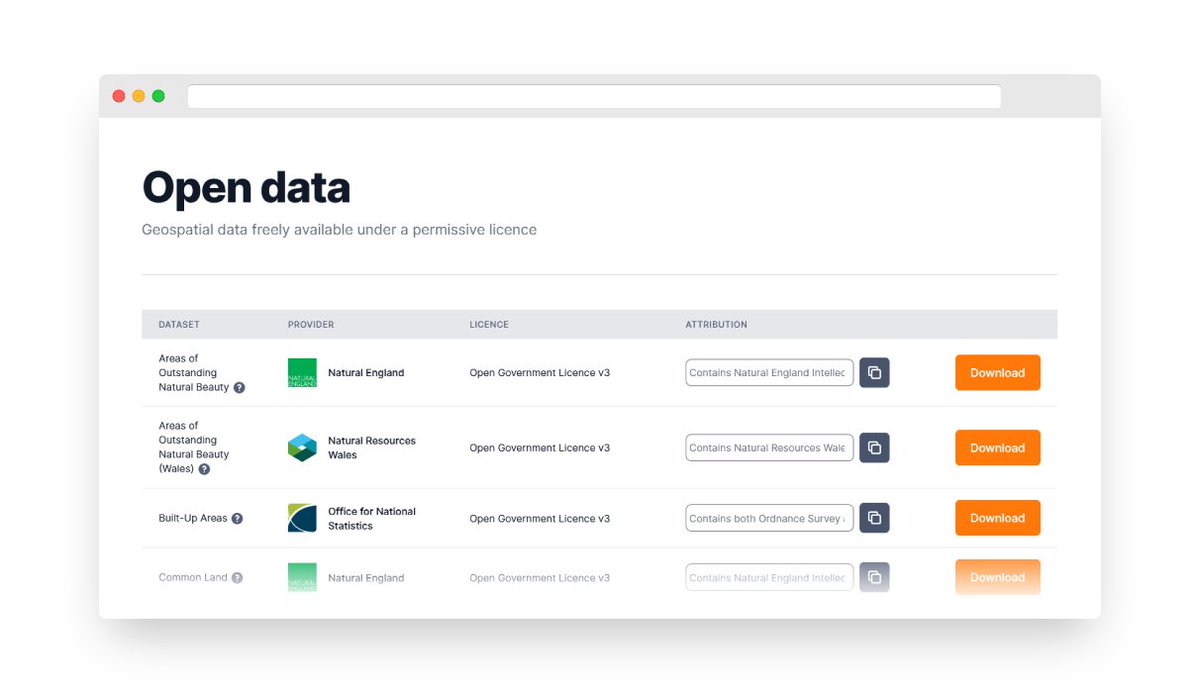This screenshot has height=693, width=1200.
Task: Copy attribution for Areas of Outstanding Natural Beauty
Action: (x=874, y=373)
